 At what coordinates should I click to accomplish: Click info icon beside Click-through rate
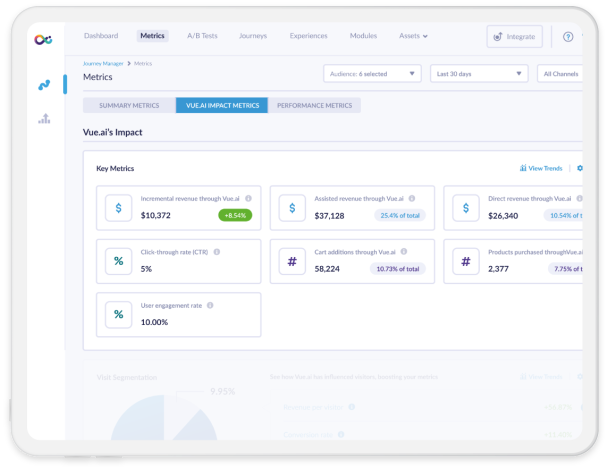point(217,252)
